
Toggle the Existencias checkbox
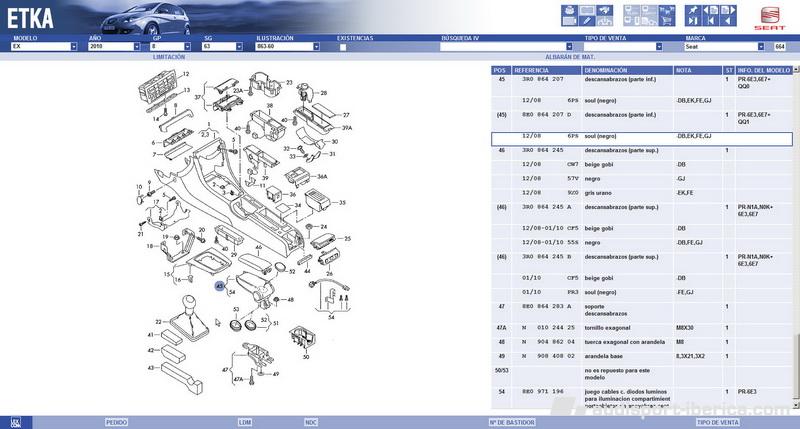tap(343, 47)
